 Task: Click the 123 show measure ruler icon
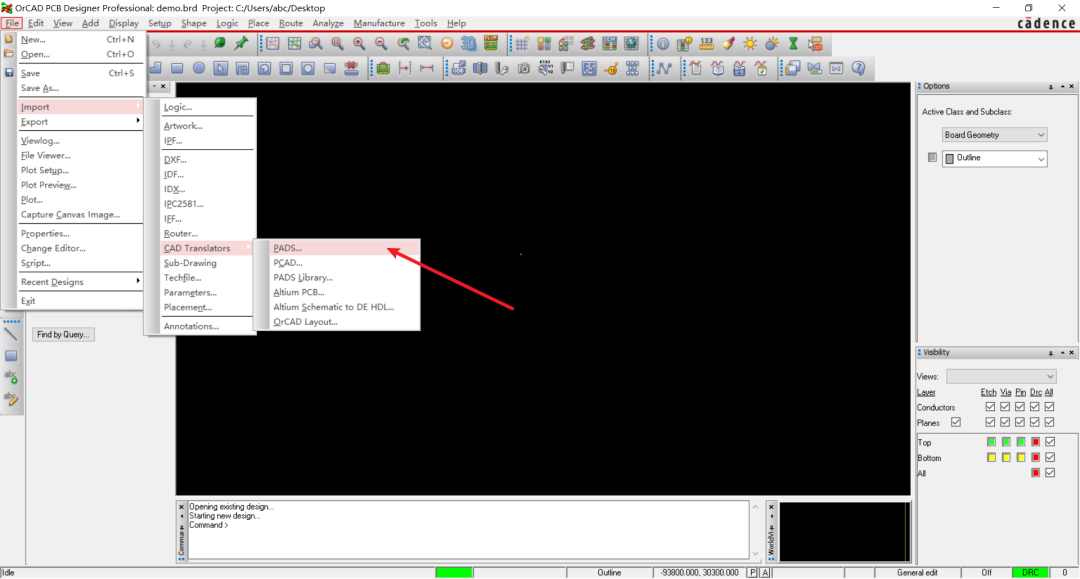pyautogui.click(x=707, y=44)
